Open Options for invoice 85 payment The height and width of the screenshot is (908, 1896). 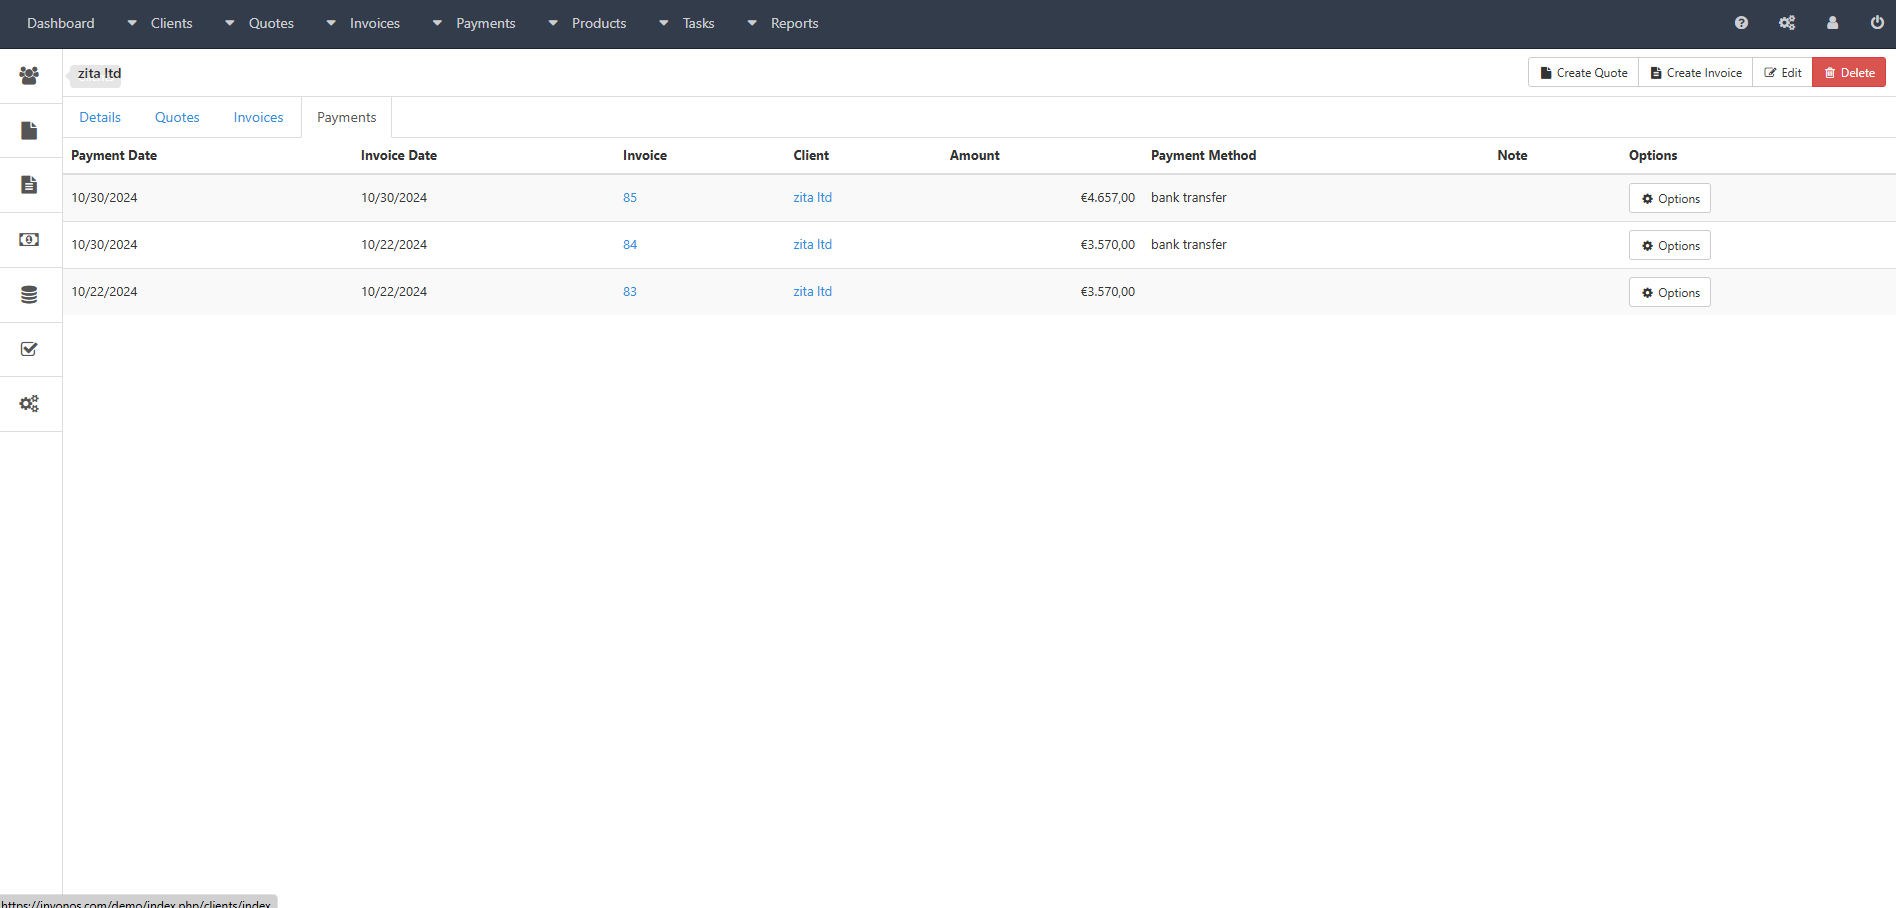point(1669,198)
